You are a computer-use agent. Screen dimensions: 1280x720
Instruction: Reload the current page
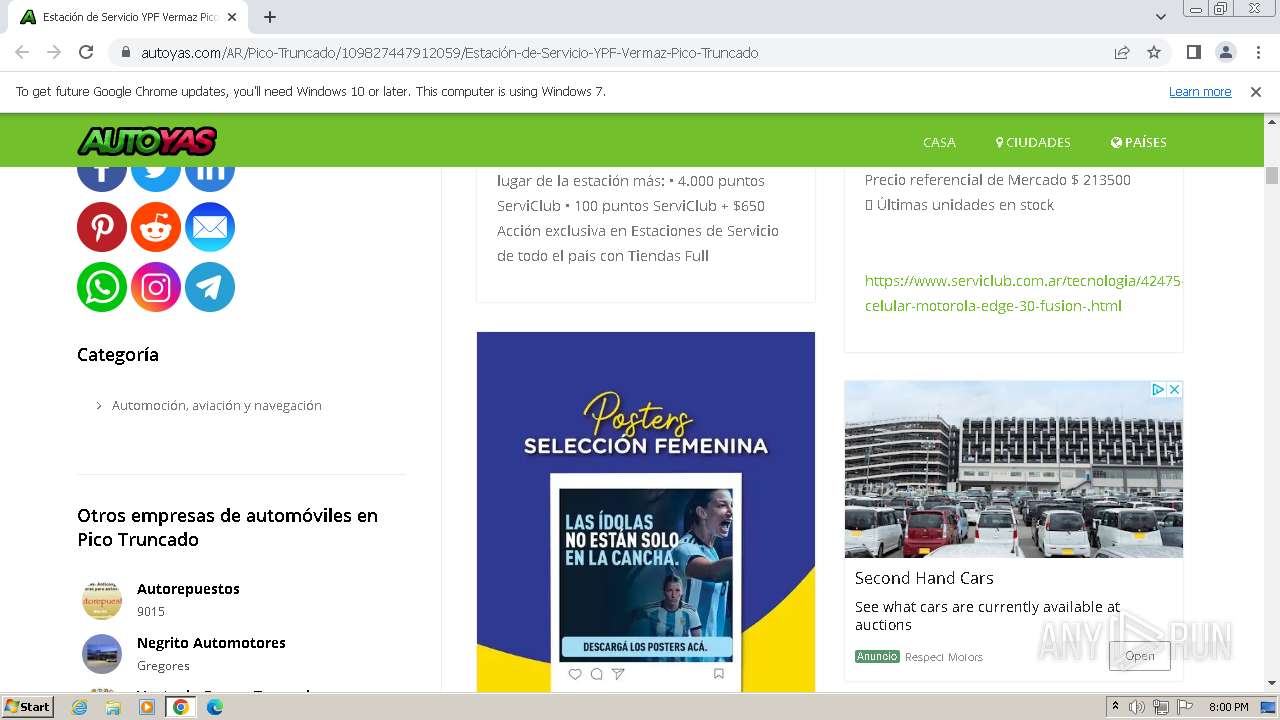(86, 52)
